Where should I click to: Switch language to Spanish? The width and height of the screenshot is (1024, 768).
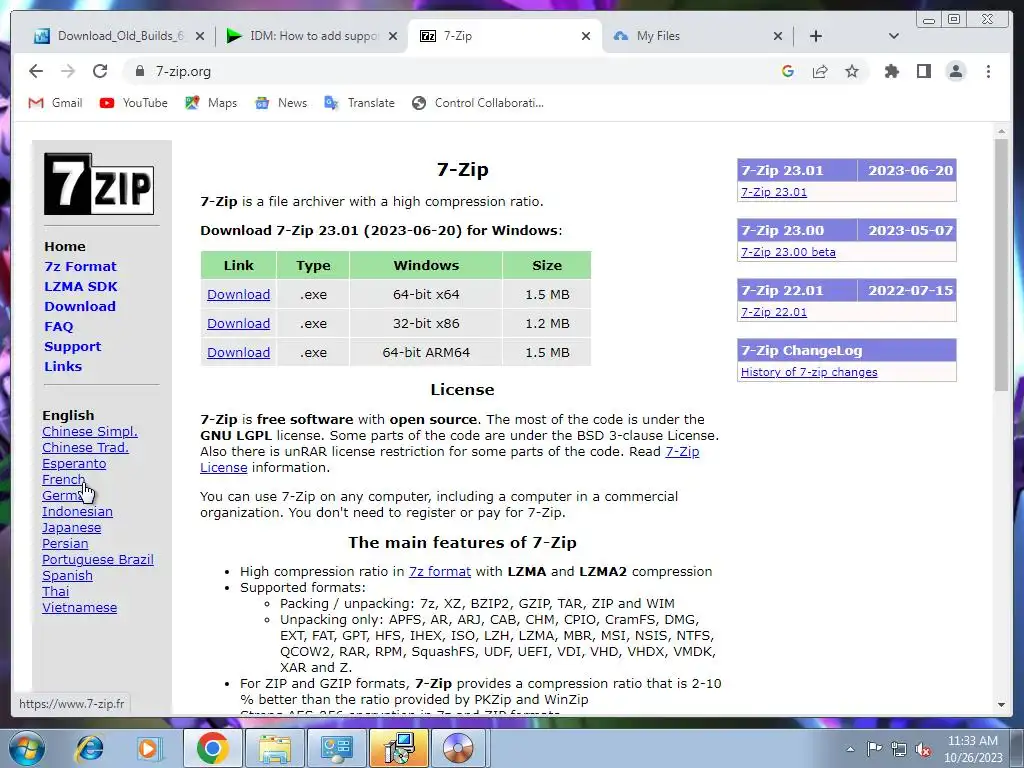click(x=67, y=575)
